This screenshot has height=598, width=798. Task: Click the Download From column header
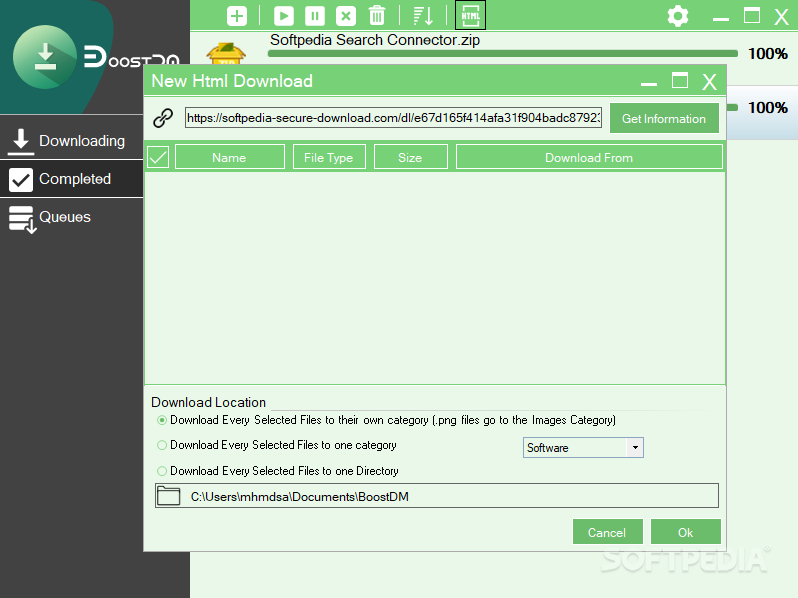589,157
